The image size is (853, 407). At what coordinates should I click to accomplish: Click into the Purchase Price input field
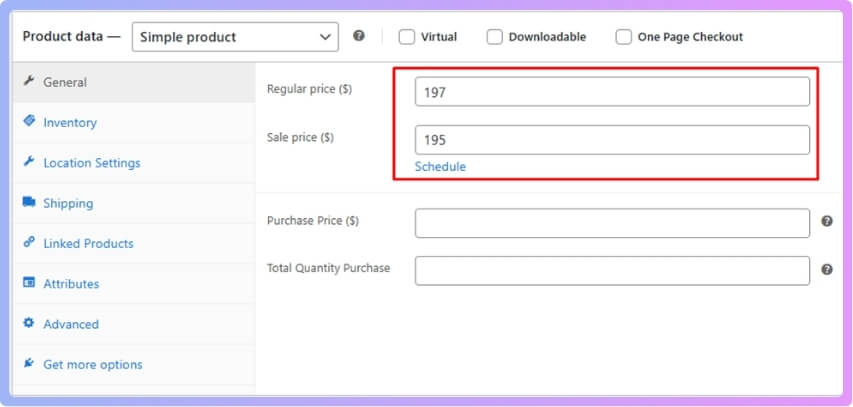click(x=612, y=223)
